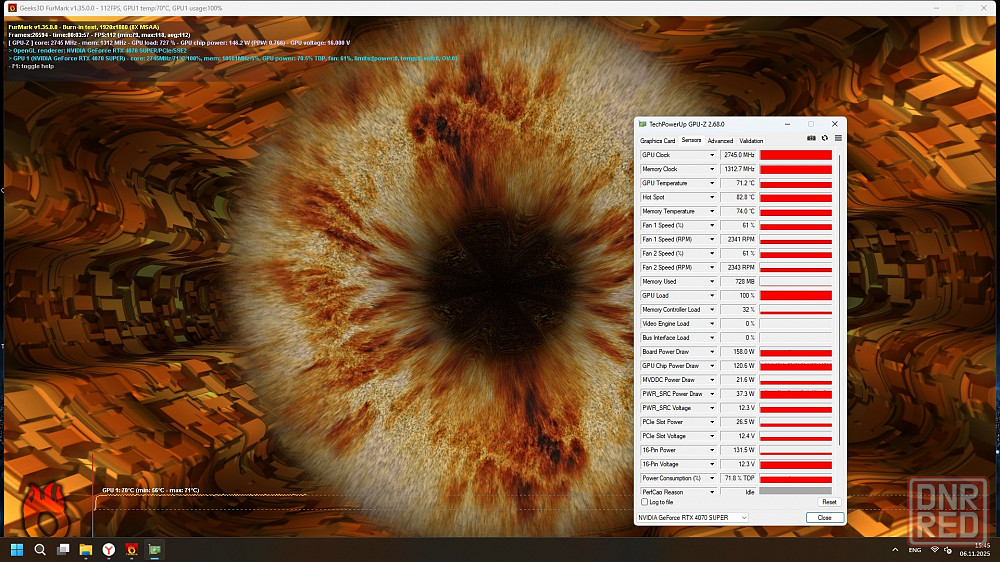Expand the GPU Clock sensor dropdown

click(x=712, y=155)
